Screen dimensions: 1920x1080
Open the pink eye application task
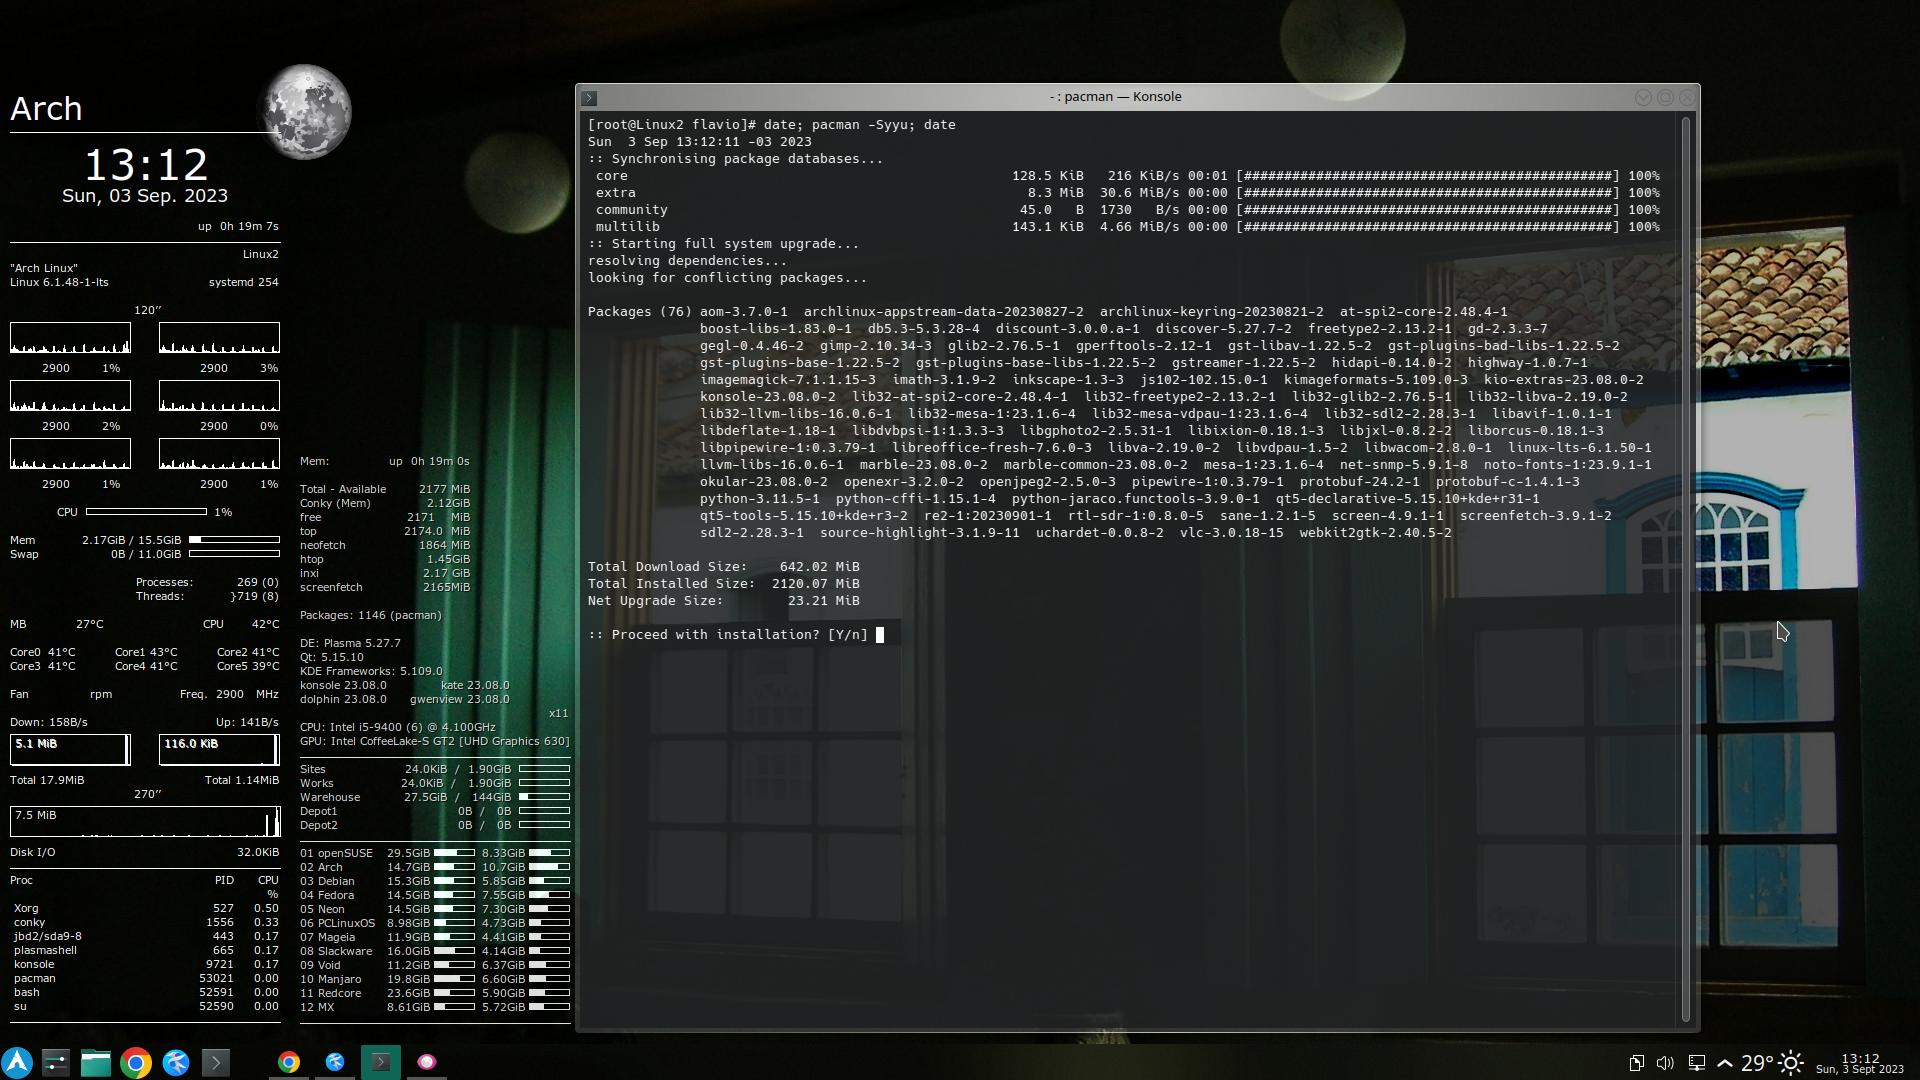tap(427, 1062)
